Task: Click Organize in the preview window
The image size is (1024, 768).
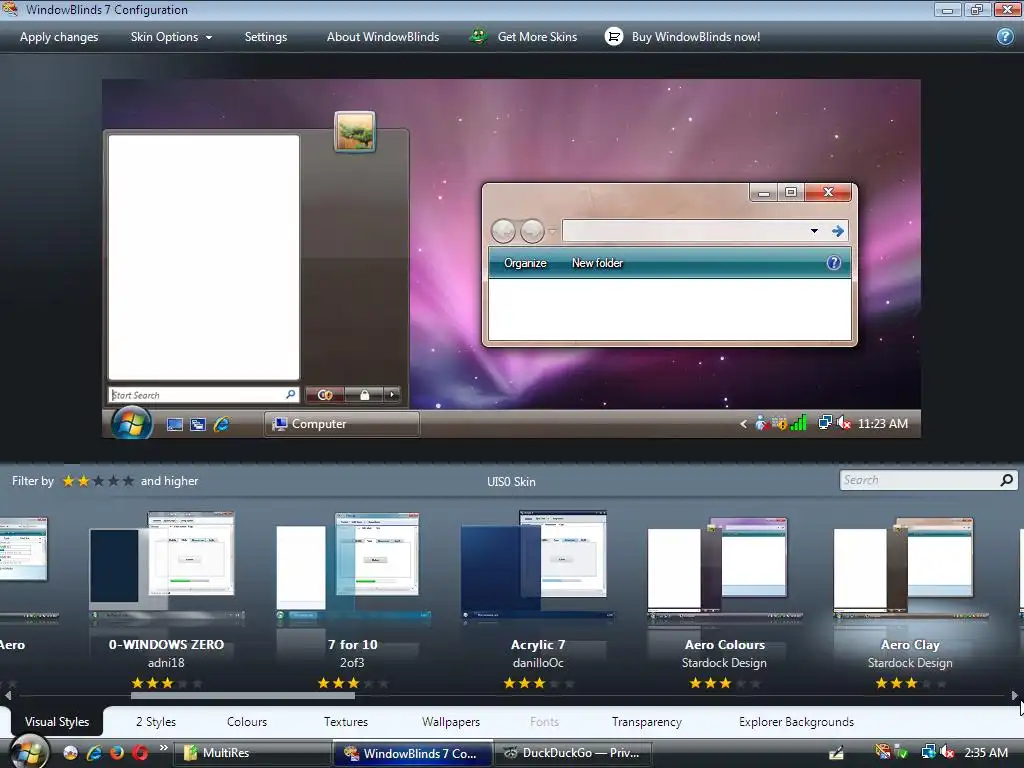Action: (525, 263)
